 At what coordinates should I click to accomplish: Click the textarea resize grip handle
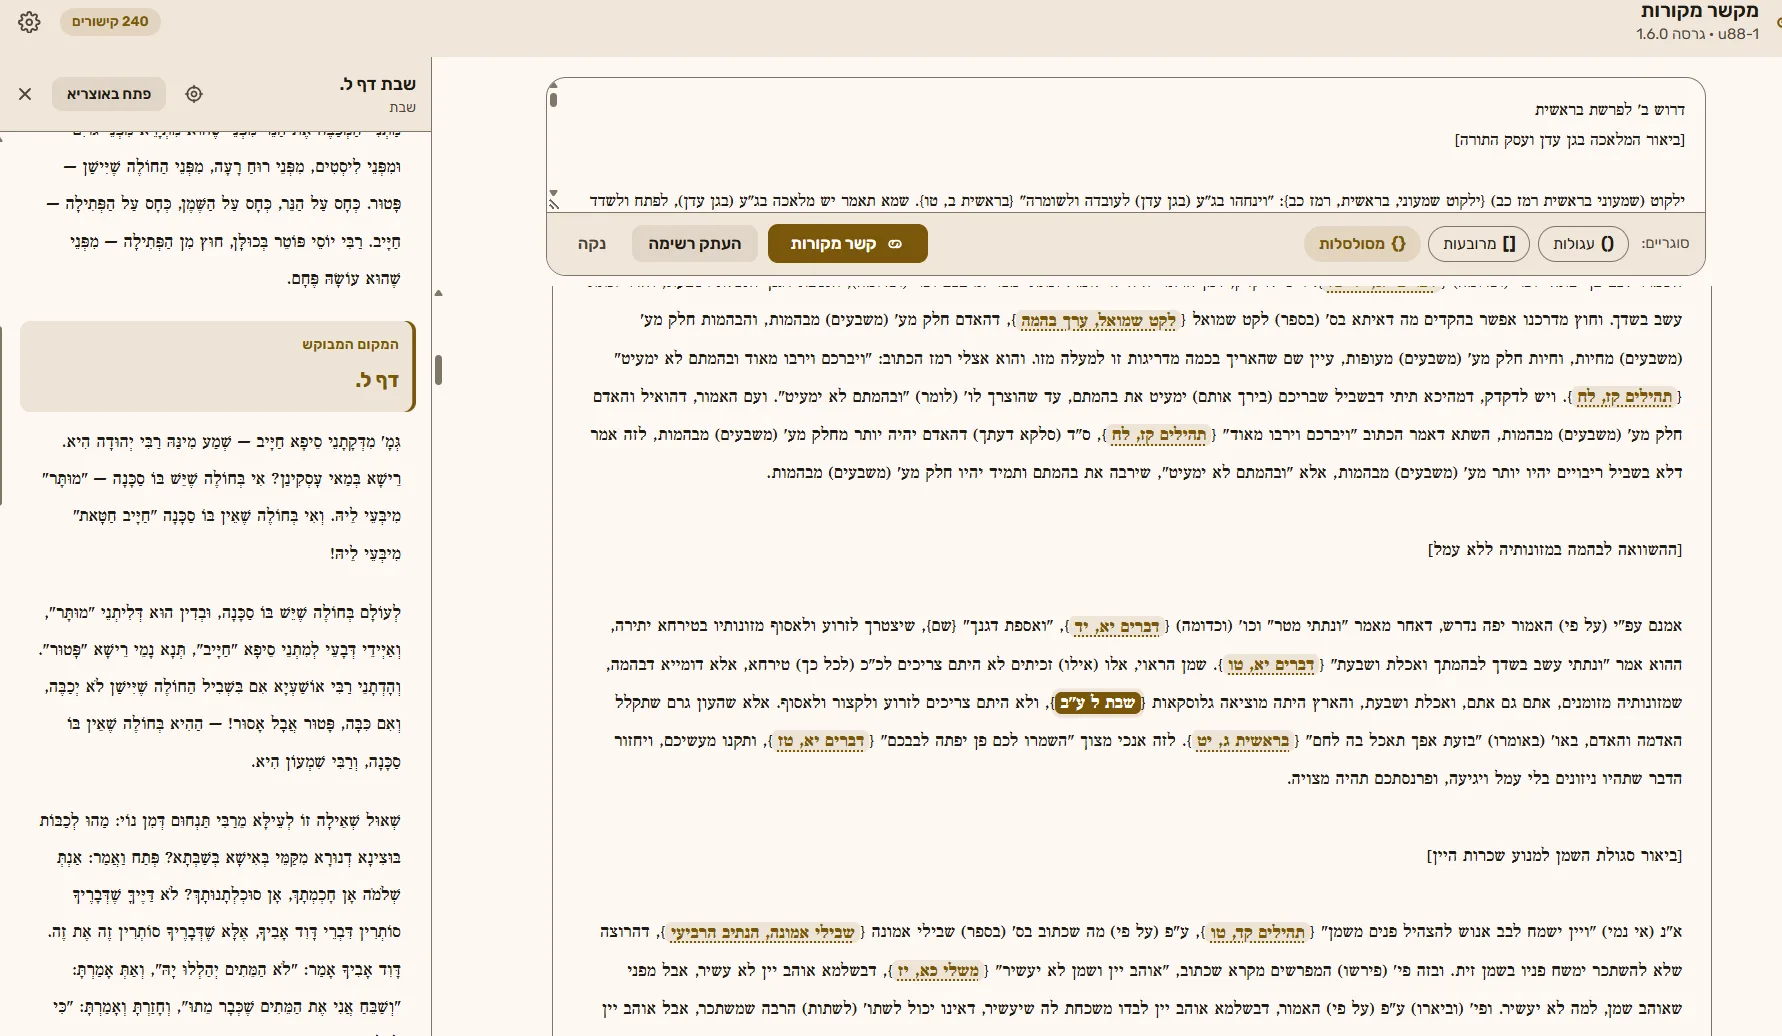(x=553, y=204)
